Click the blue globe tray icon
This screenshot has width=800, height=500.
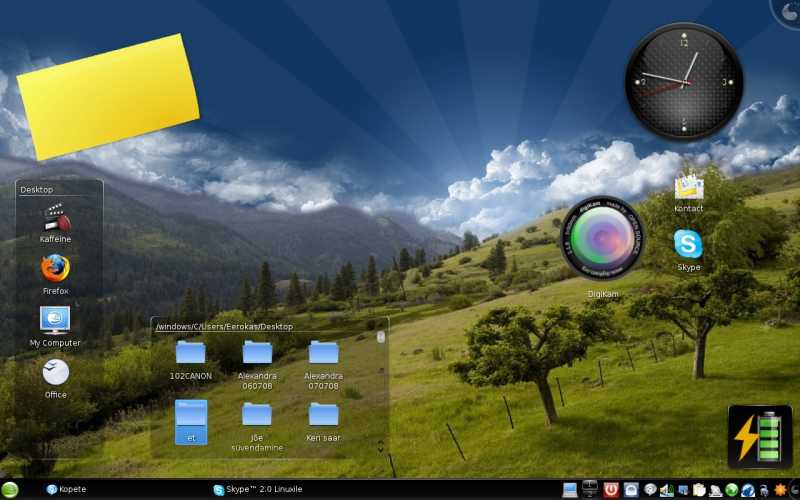(748, 490)
